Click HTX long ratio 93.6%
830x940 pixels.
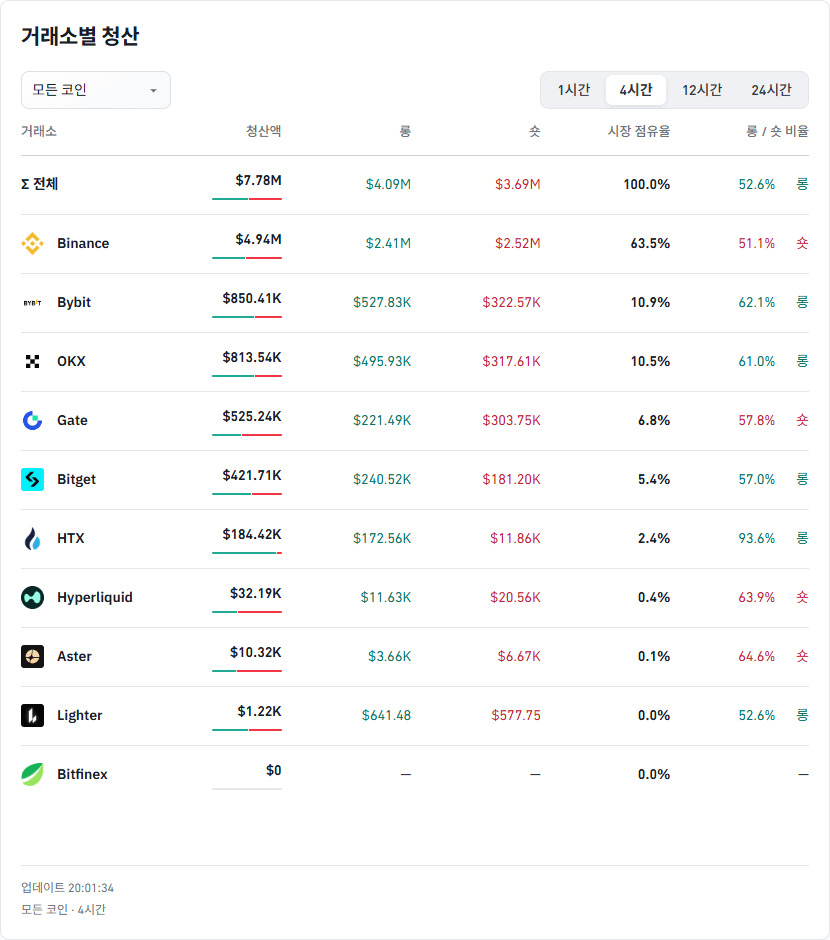(x=756, y=538)
